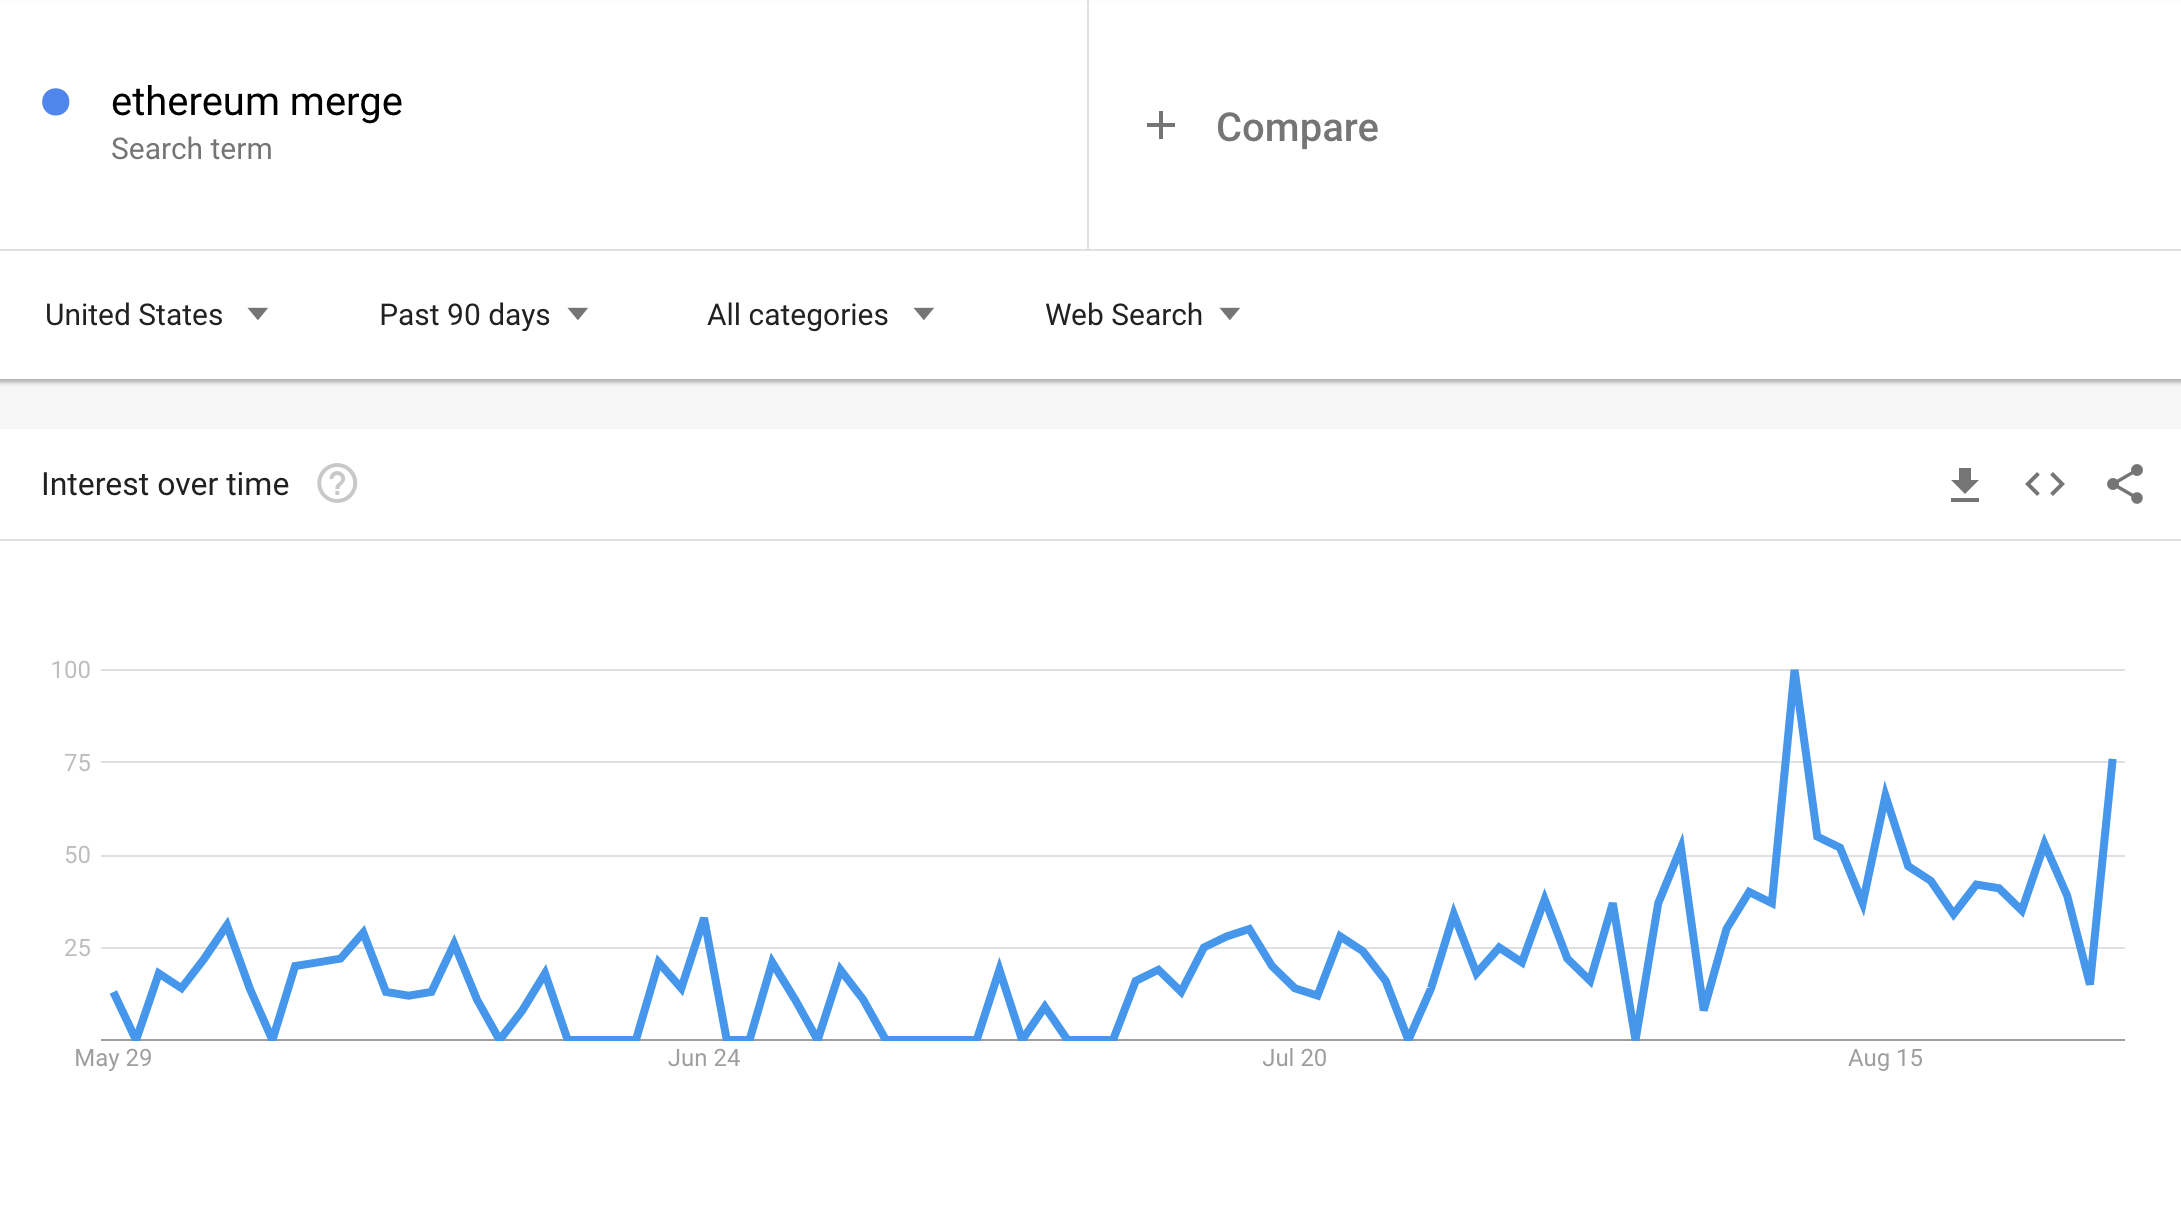Screen dimensions: 2181x1208
Task: Click the last data point on chart
Action: click(x=2112, y=761)
